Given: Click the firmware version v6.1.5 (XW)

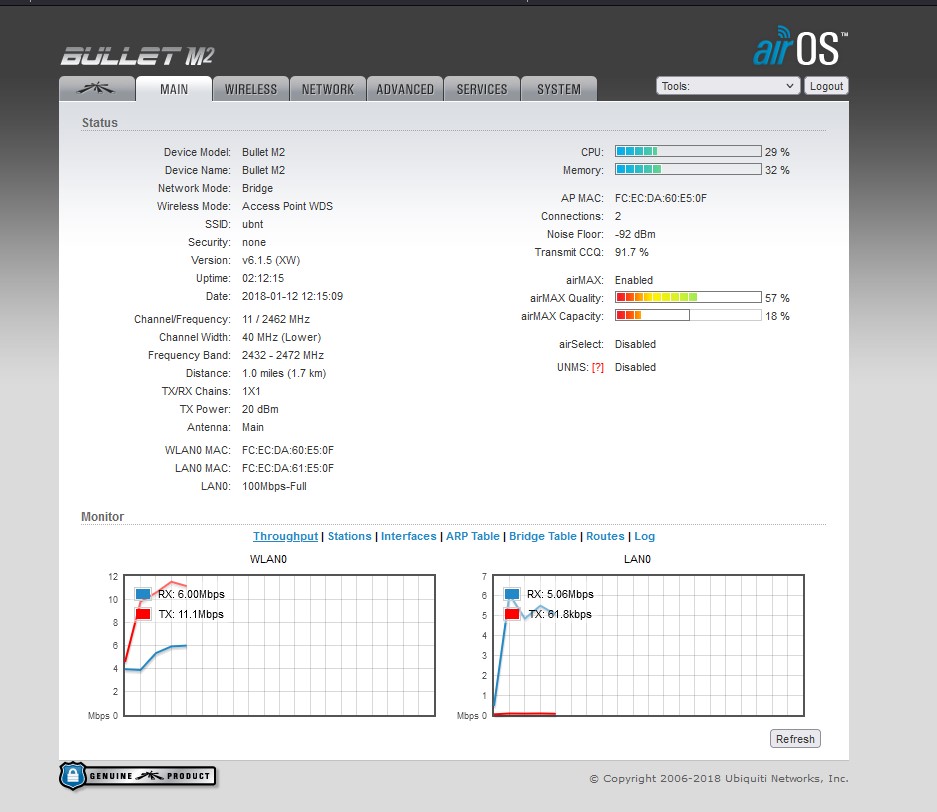Looking at the screenshot, I should [x=271, y=261].
